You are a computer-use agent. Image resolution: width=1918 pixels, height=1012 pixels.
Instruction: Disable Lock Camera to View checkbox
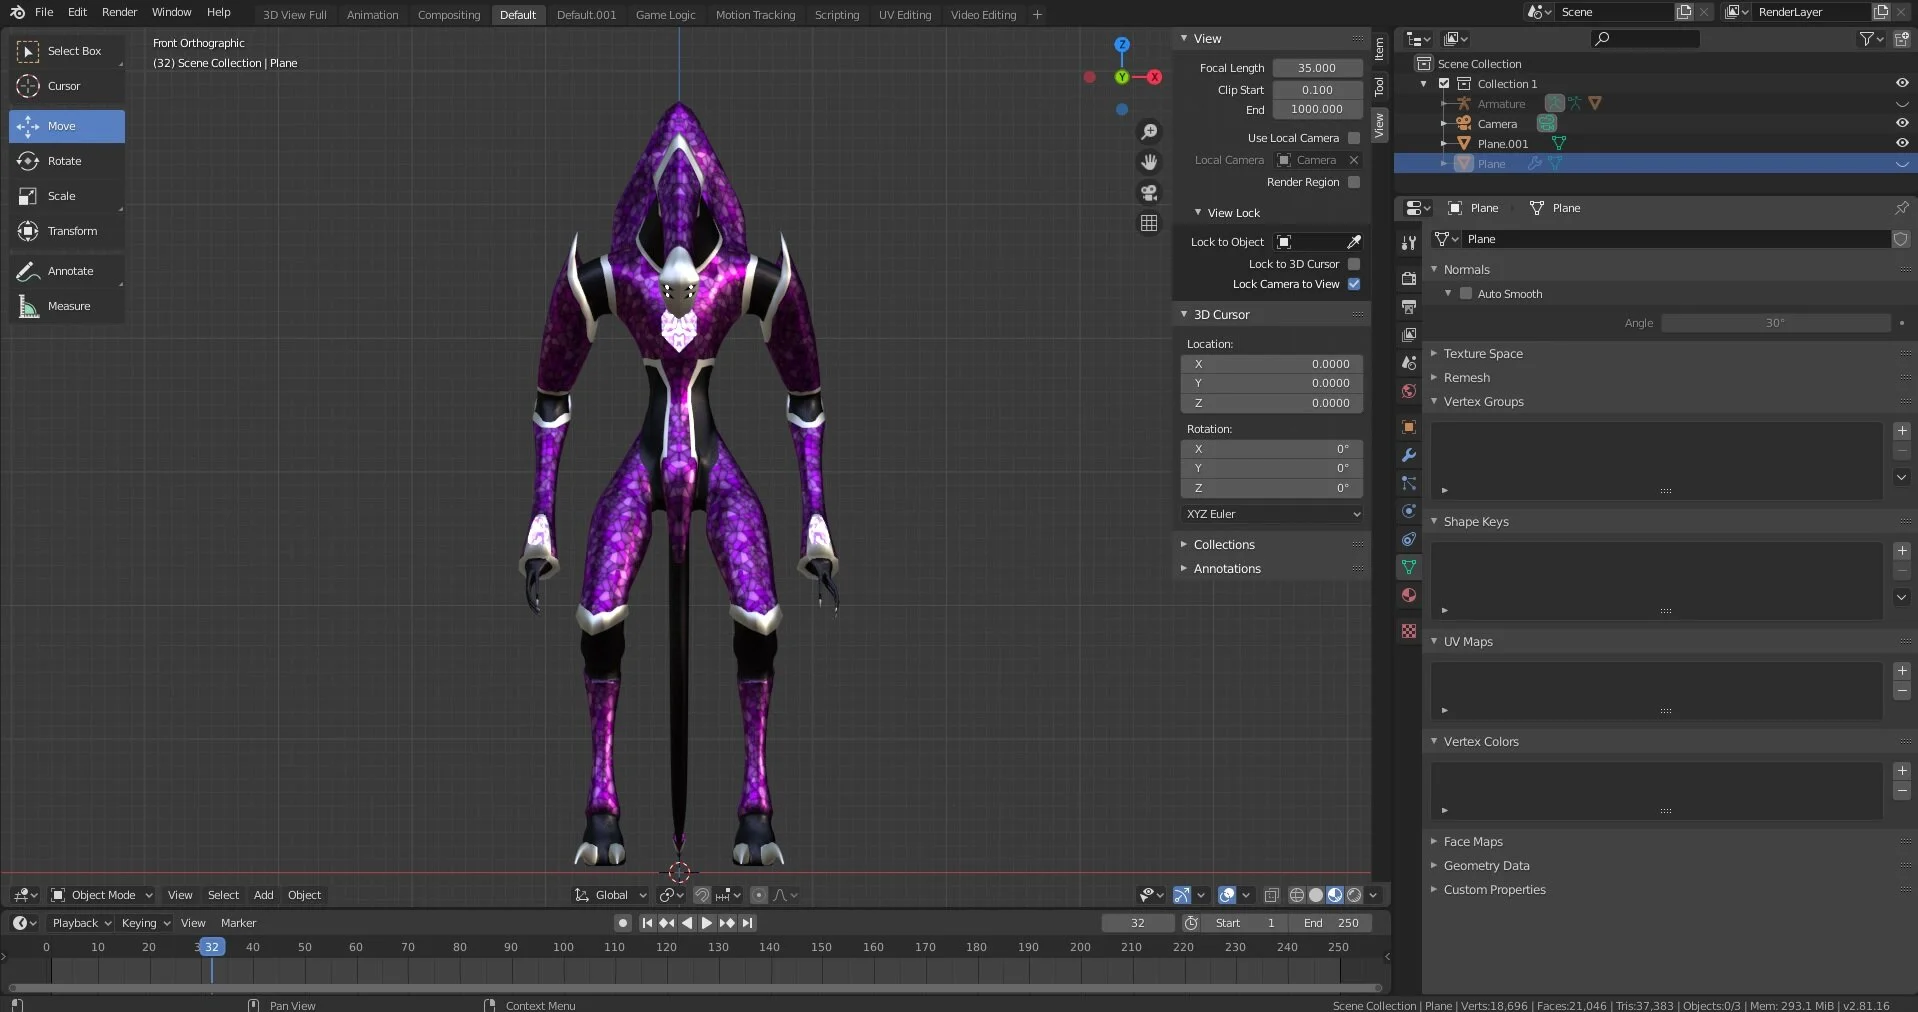point(1354,284)
